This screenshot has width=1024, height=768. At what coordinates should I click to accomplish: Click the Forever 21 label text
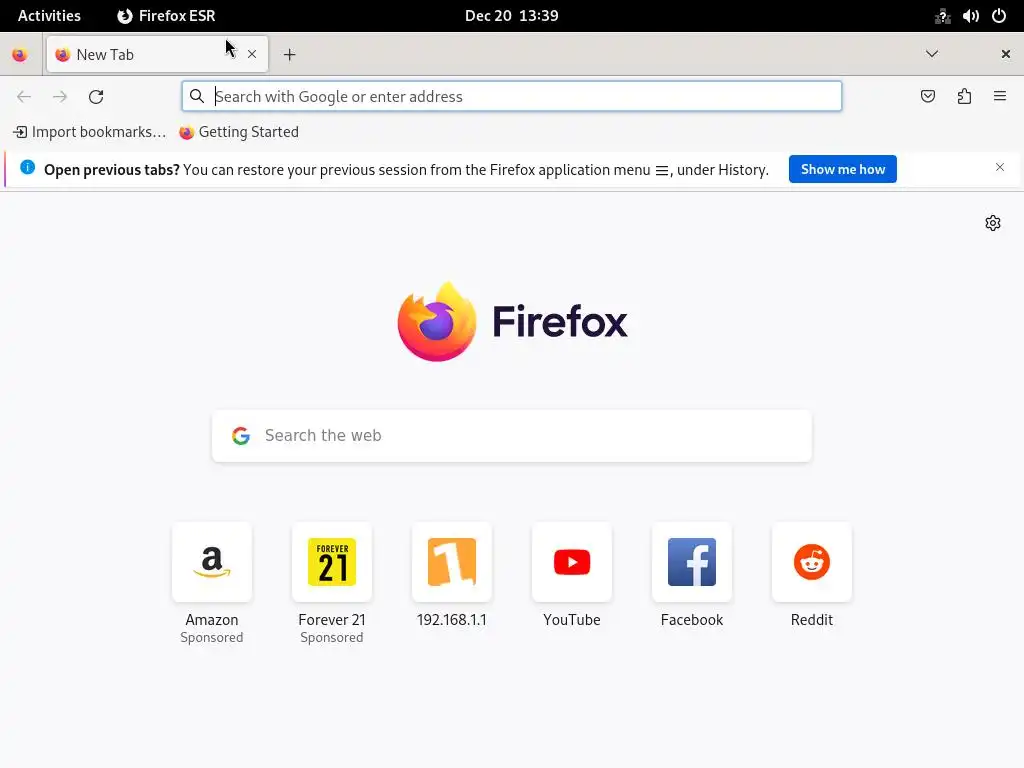pyautogui.click(x=332, y=620)
